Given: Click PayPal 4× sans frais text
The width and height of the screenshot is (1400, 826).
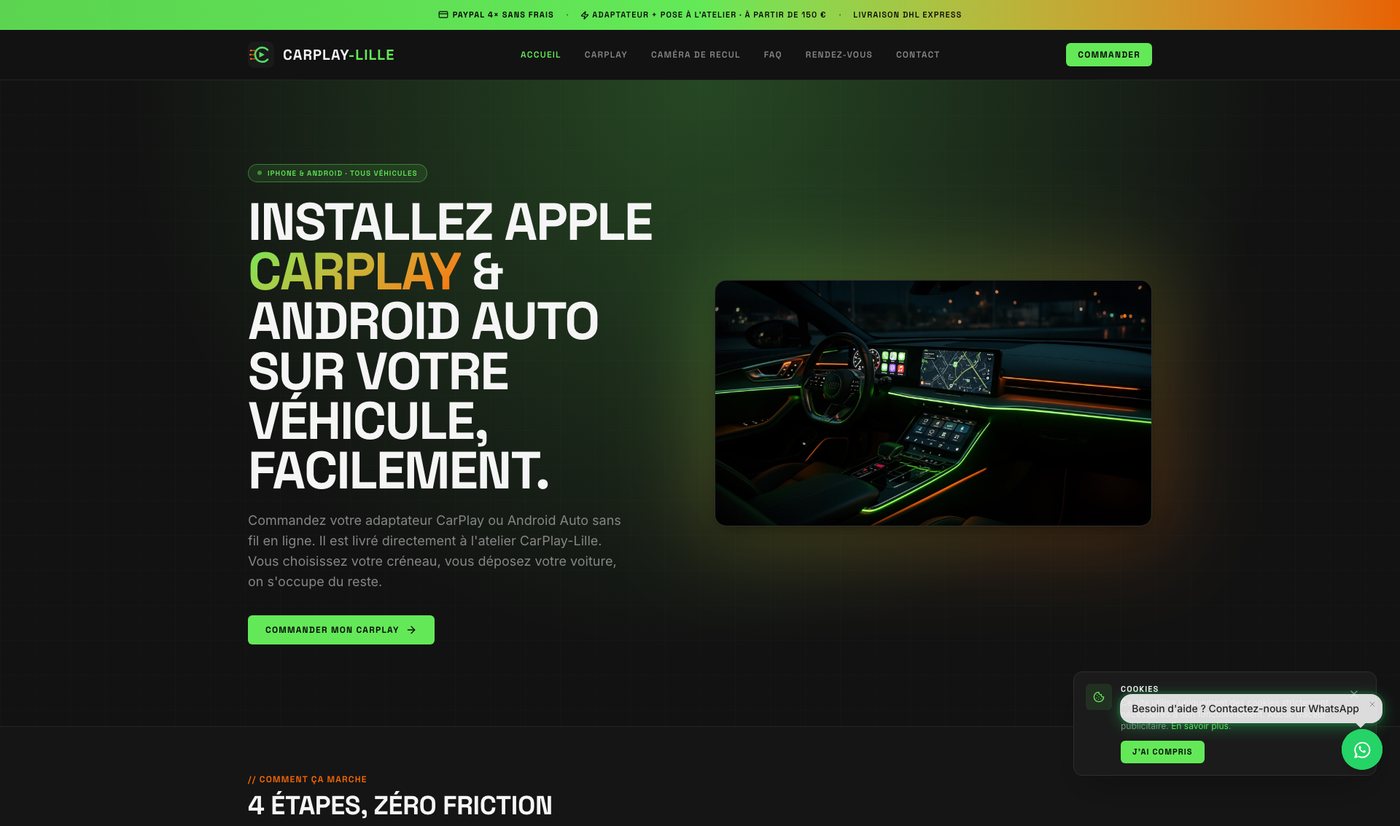Looking at the screenshot, I should (503, 15).
